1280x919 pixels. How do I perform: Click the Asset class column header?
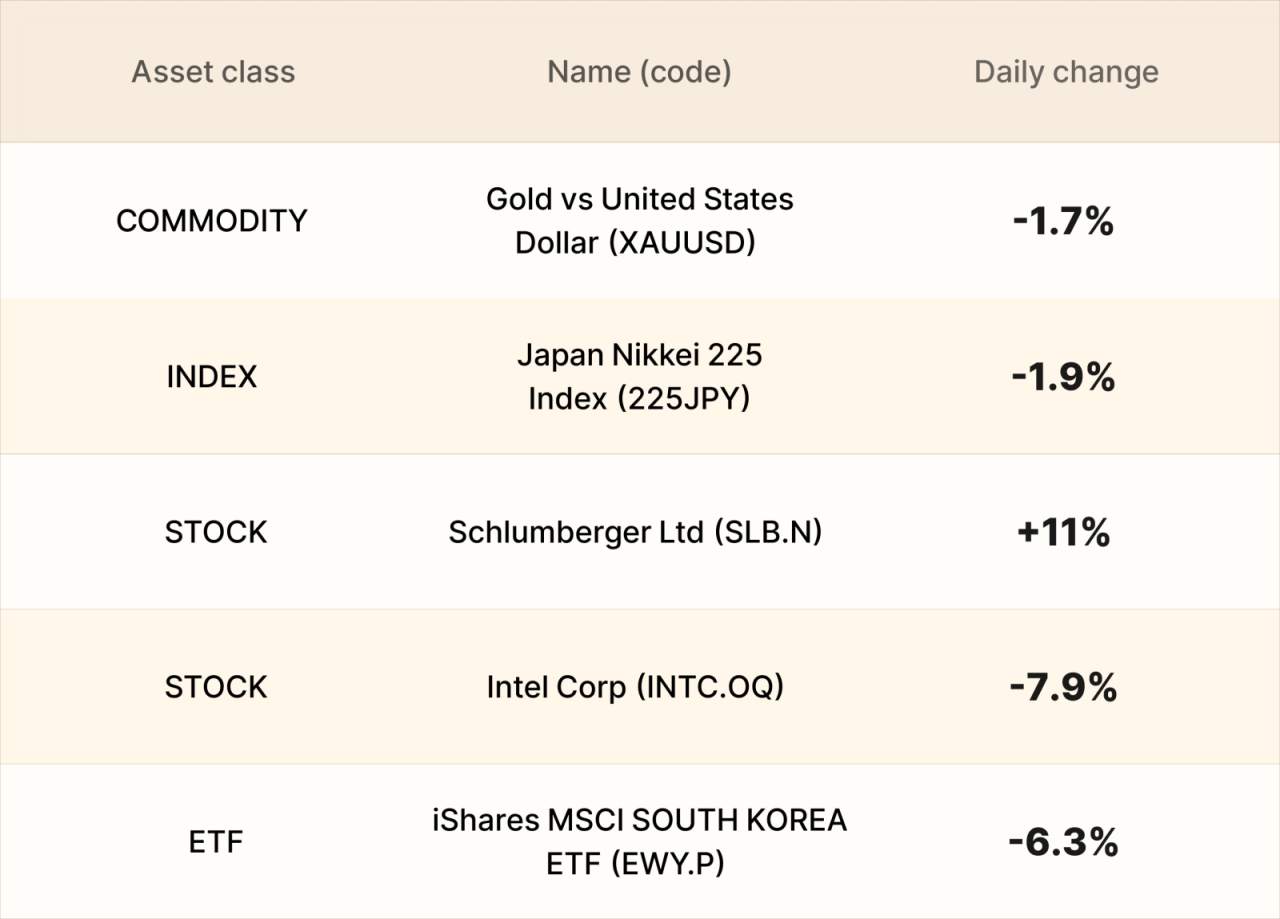[x=213, y=72]
